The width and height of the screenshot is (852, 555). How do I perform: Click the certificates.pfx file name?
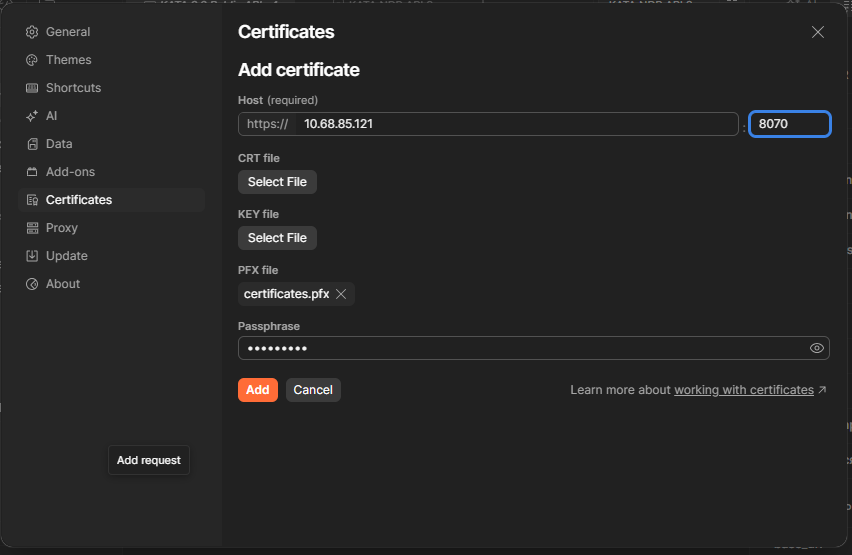click(x=286, y=294)
